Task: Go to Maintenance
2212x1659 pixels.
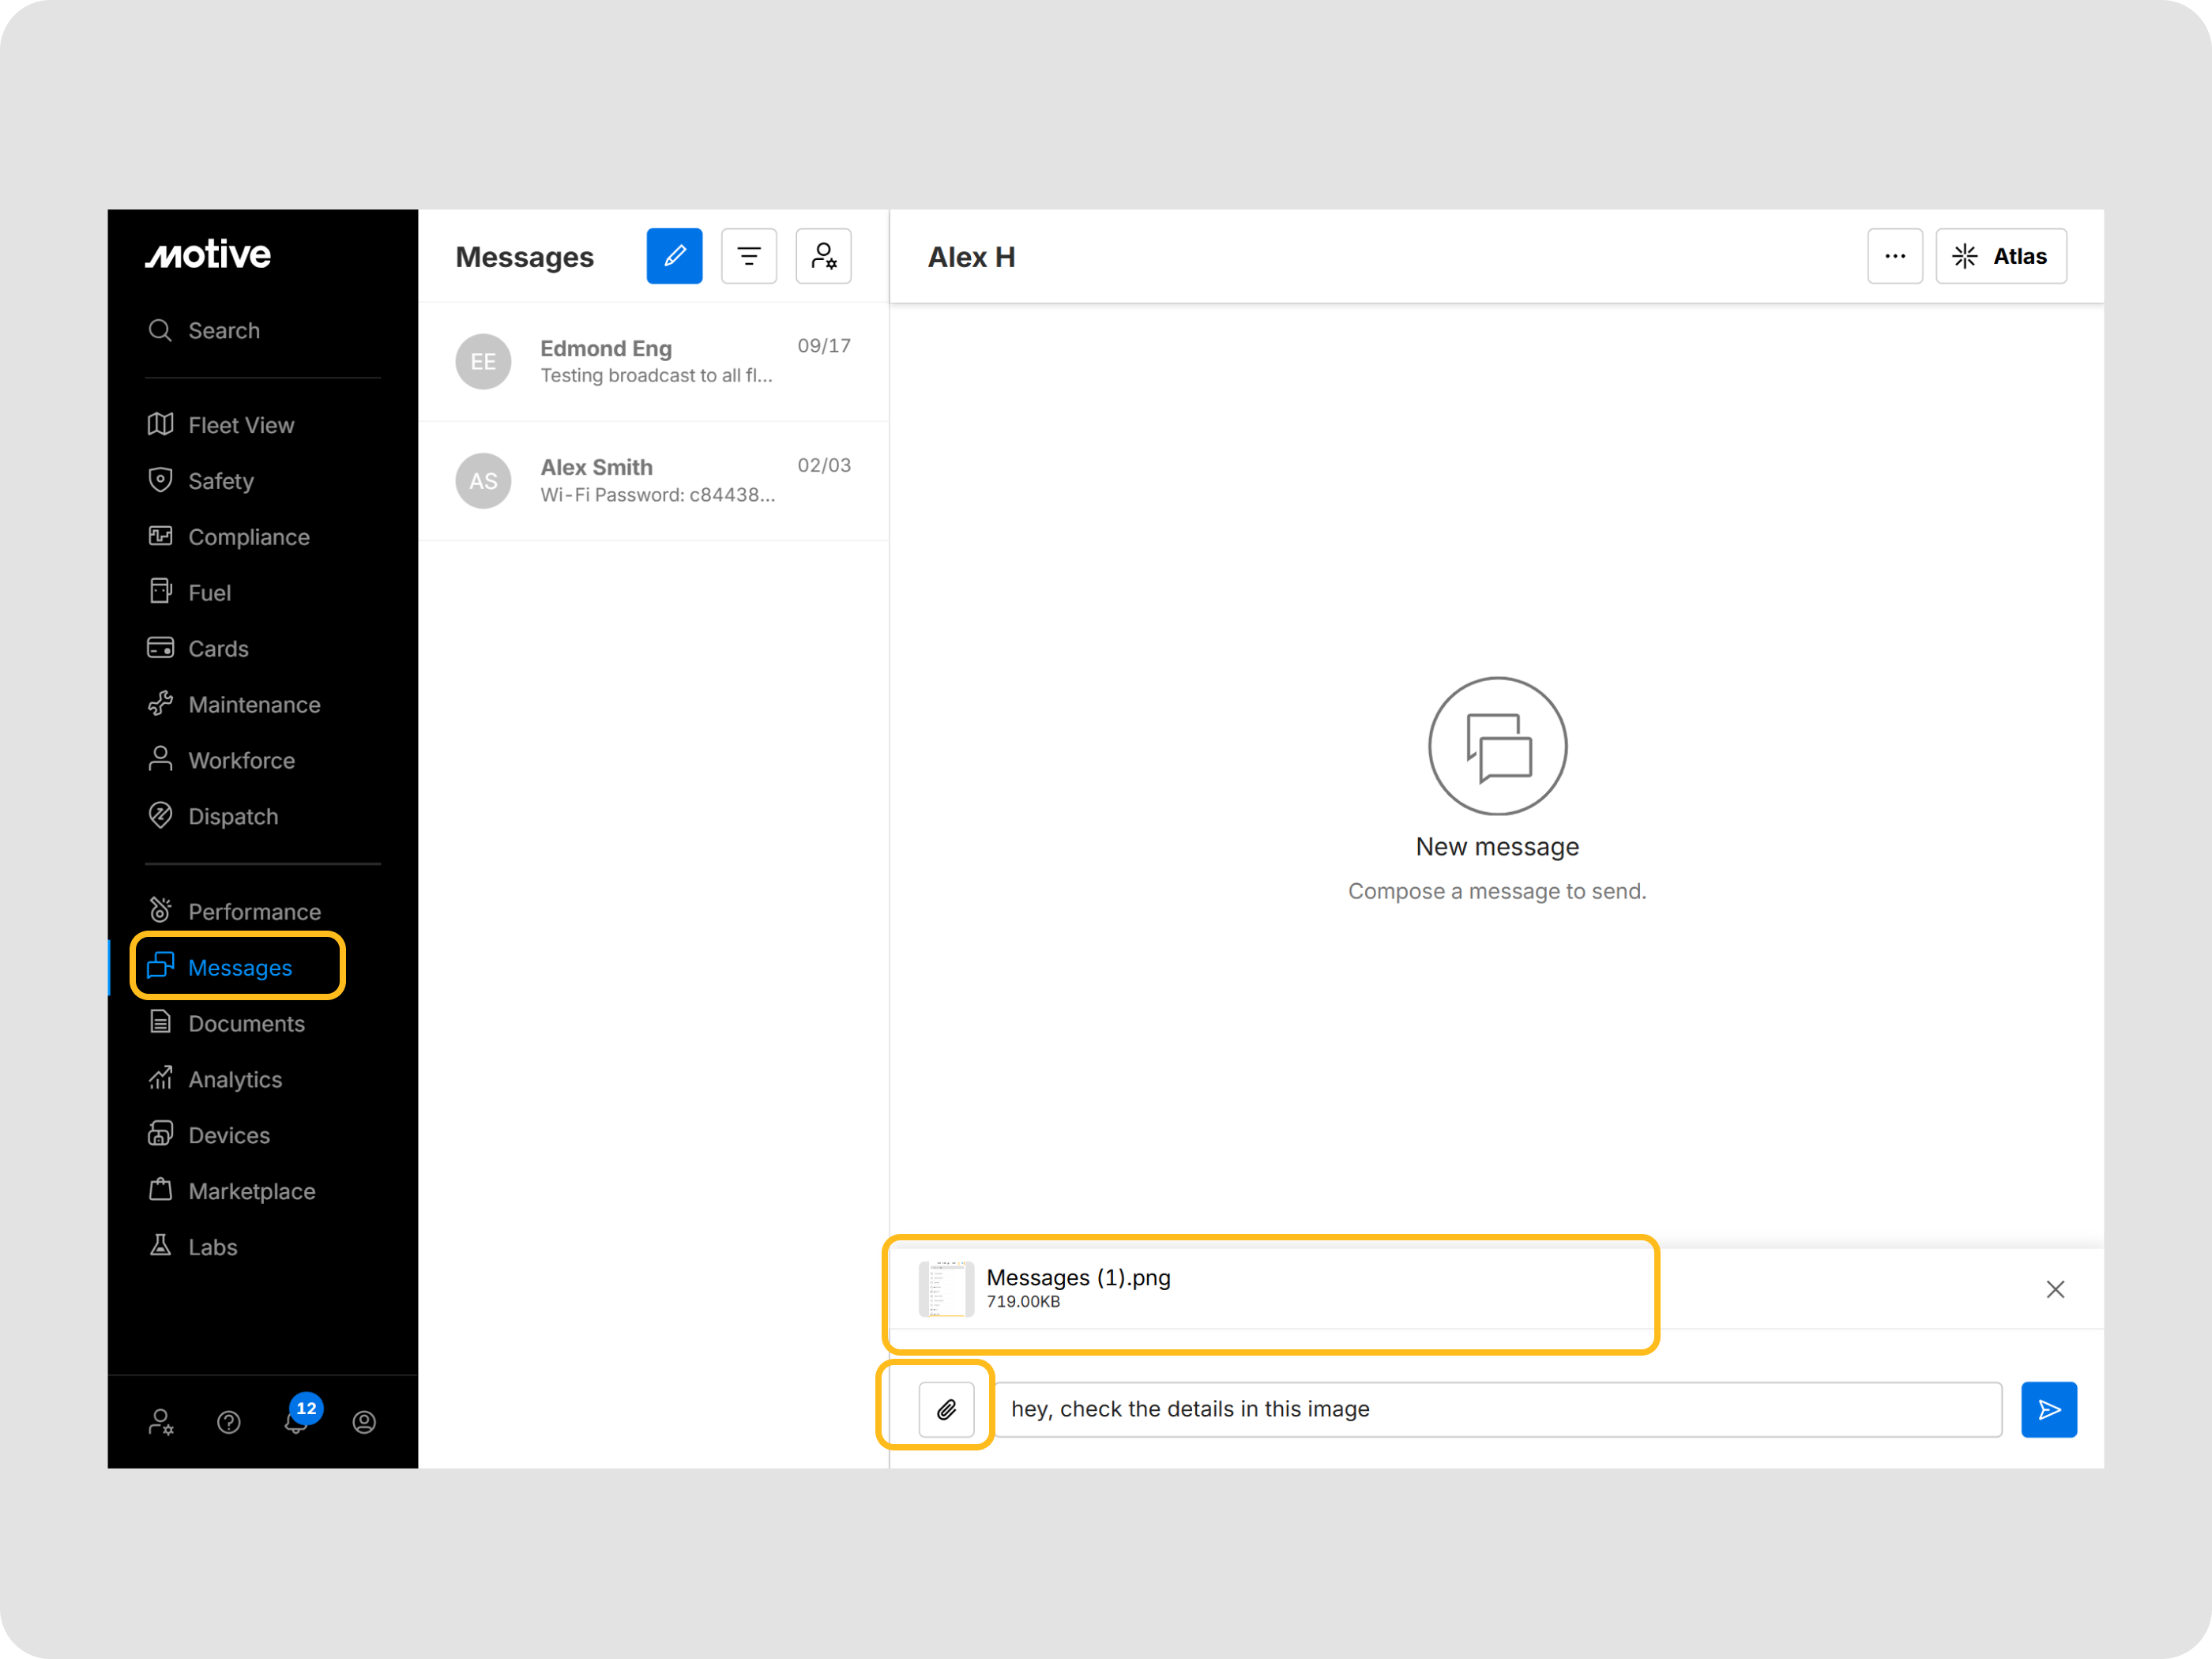Action: [x=234, y=705]
